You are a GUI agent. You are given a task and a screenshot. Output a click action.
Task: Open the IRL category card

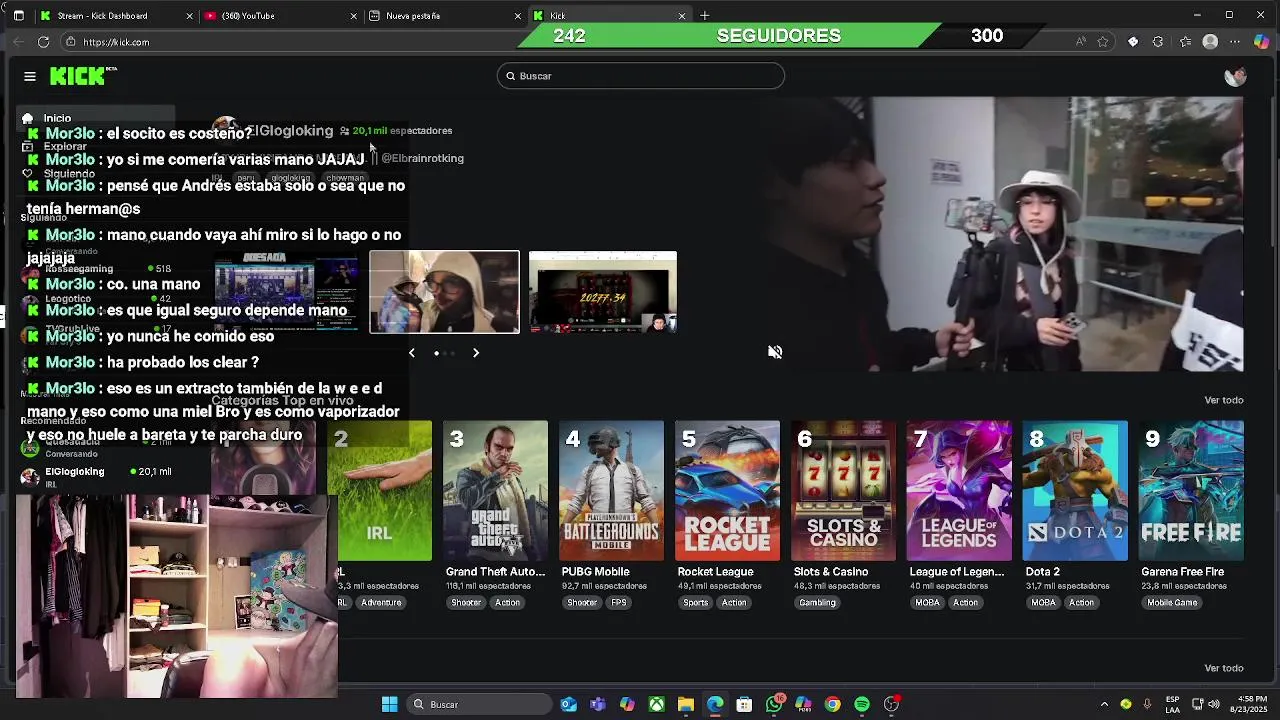tap(380, 490)
